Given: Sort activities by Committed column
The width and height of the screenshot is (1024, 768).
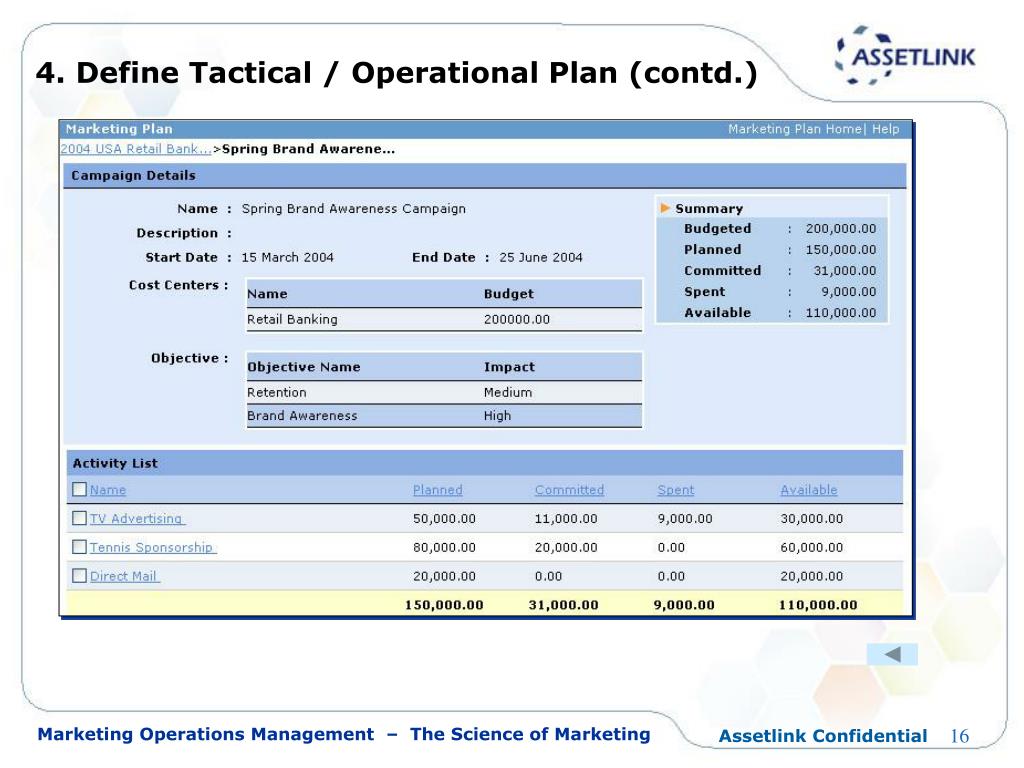Looking at the screenshot, I should point(569,490).
